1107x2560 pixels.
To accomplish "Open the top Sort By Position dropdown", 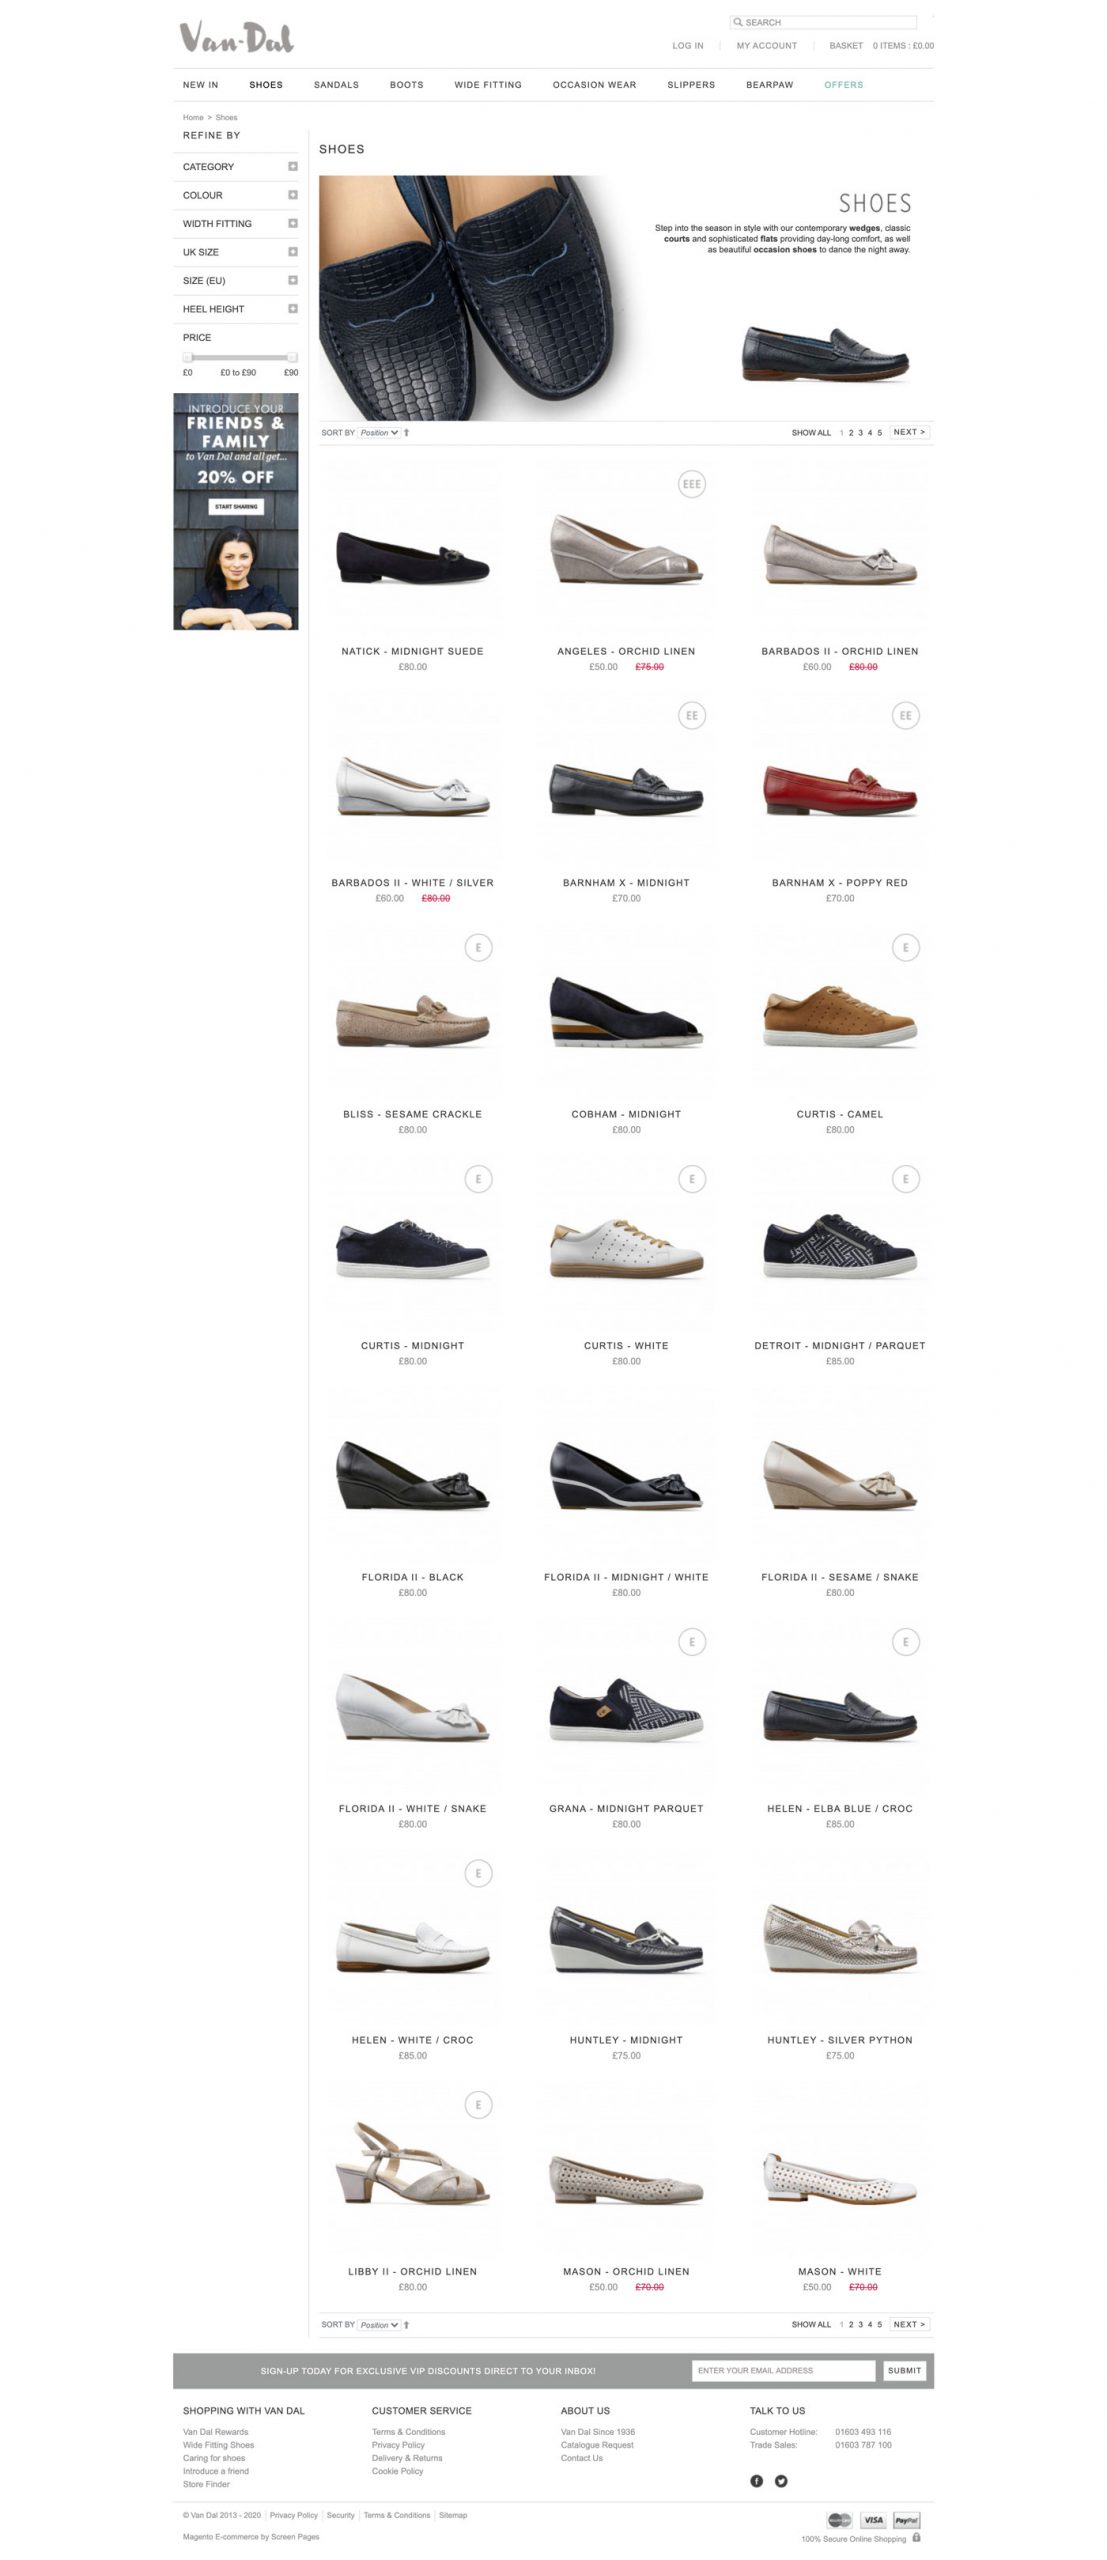I will pos(380,433).
